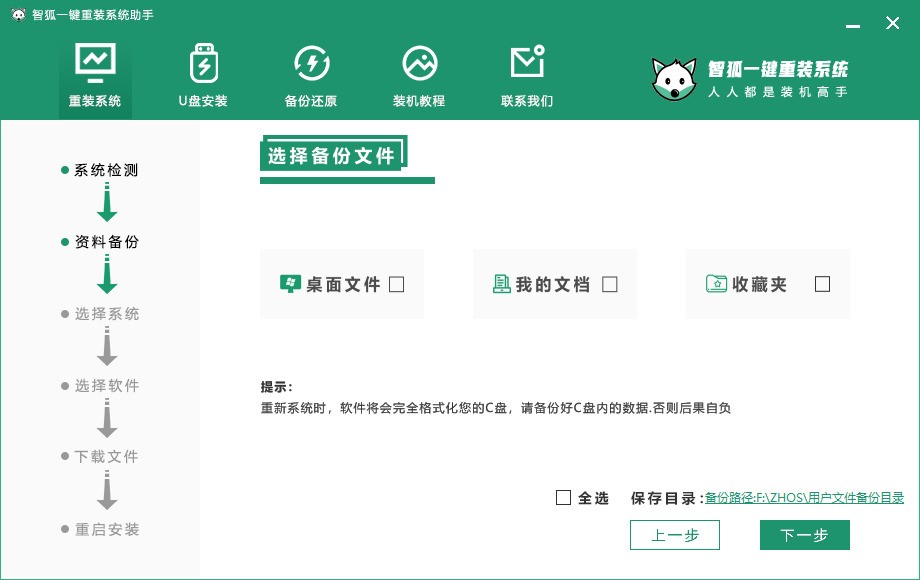Click the 收藏夹 star folder icon
920x580 pixels.
click(x=716, y=284)
